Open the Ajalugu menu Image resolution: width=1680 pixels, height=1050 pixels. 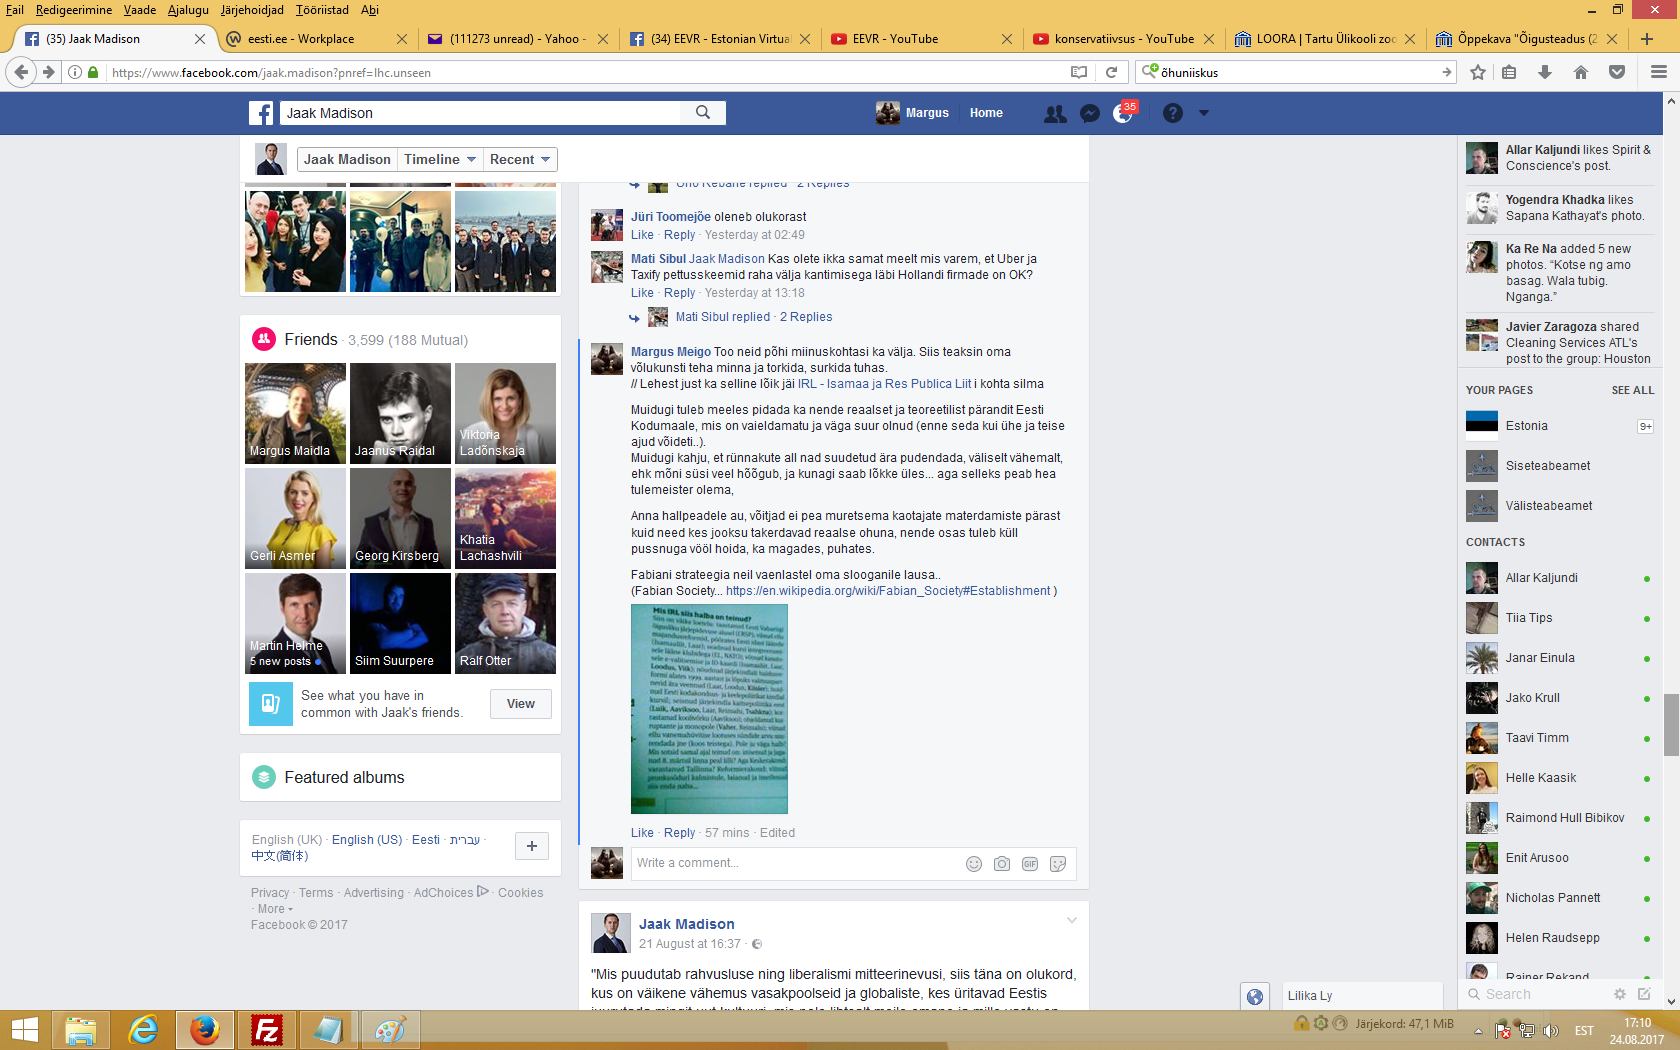tap(188, 10)
